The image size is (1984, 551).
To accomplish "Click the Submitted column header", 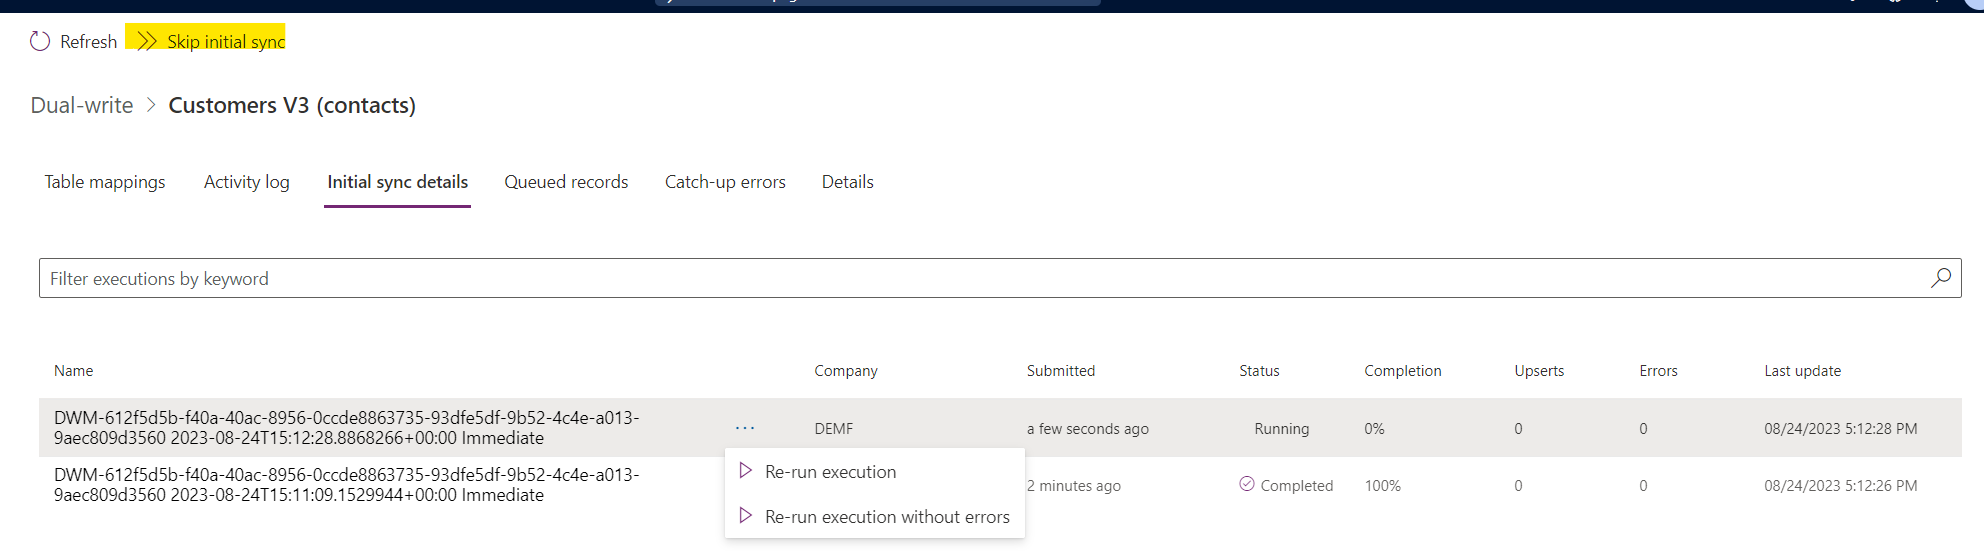I will [x=1061, y=371].
